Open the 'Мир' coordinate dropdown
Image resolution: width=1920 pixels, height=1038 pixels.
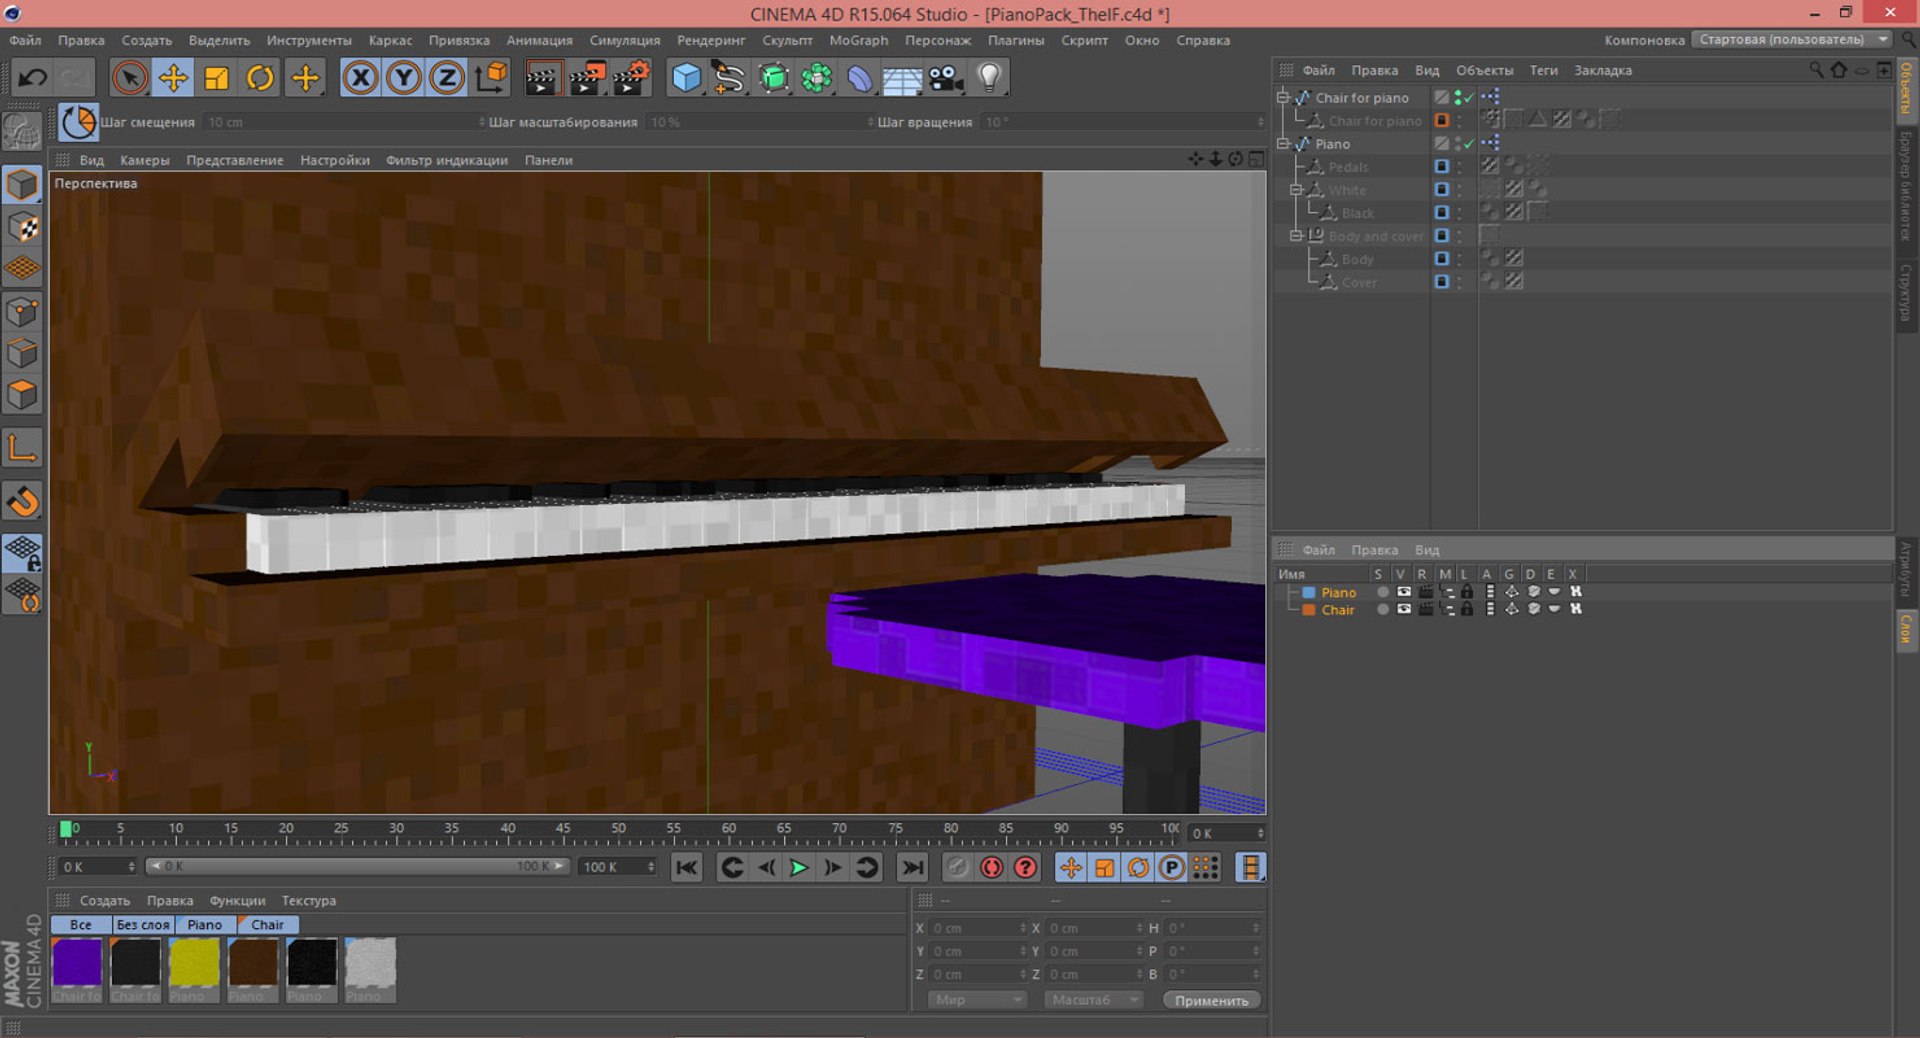[977, 999]
